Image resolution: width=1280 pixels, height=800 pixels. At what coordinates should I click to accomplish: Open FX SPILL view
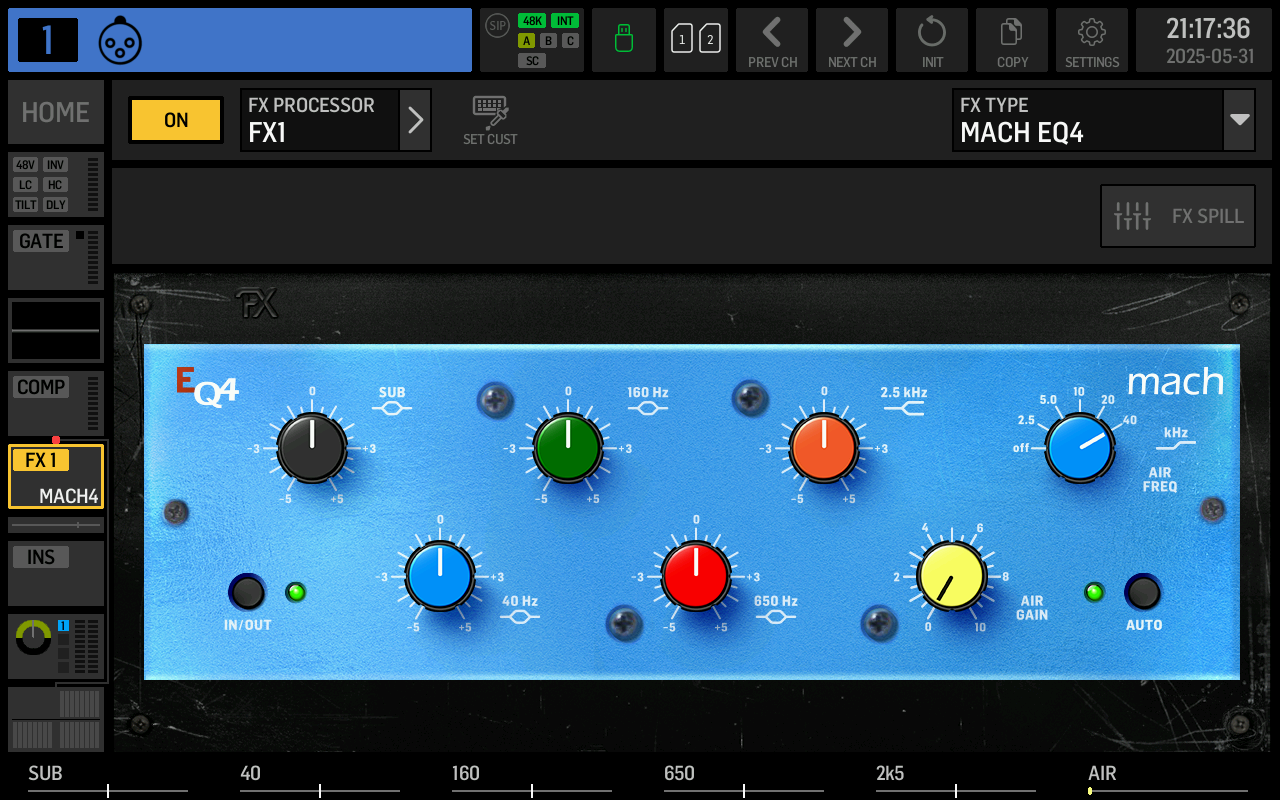(1177, 216)
